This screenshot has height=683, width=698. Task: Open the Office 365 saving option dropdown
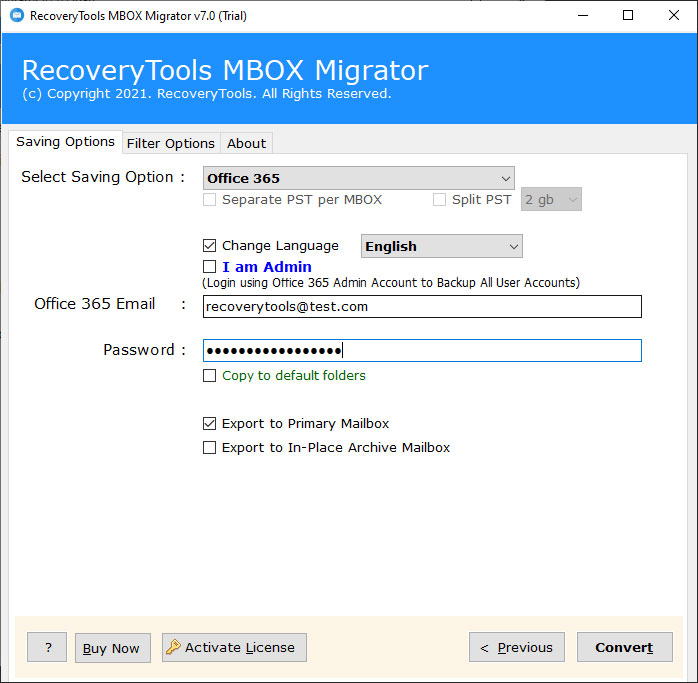tap(359, 178)
